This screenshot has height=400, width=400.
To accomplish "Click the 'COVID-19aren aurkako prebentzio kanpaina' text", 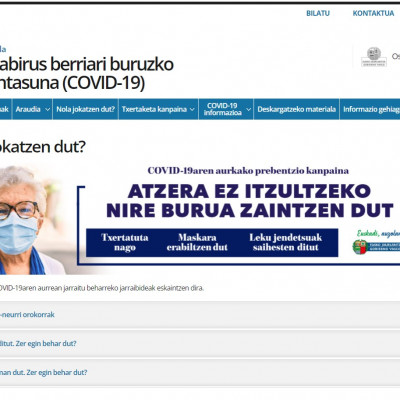I will click(x=248, y=171).
